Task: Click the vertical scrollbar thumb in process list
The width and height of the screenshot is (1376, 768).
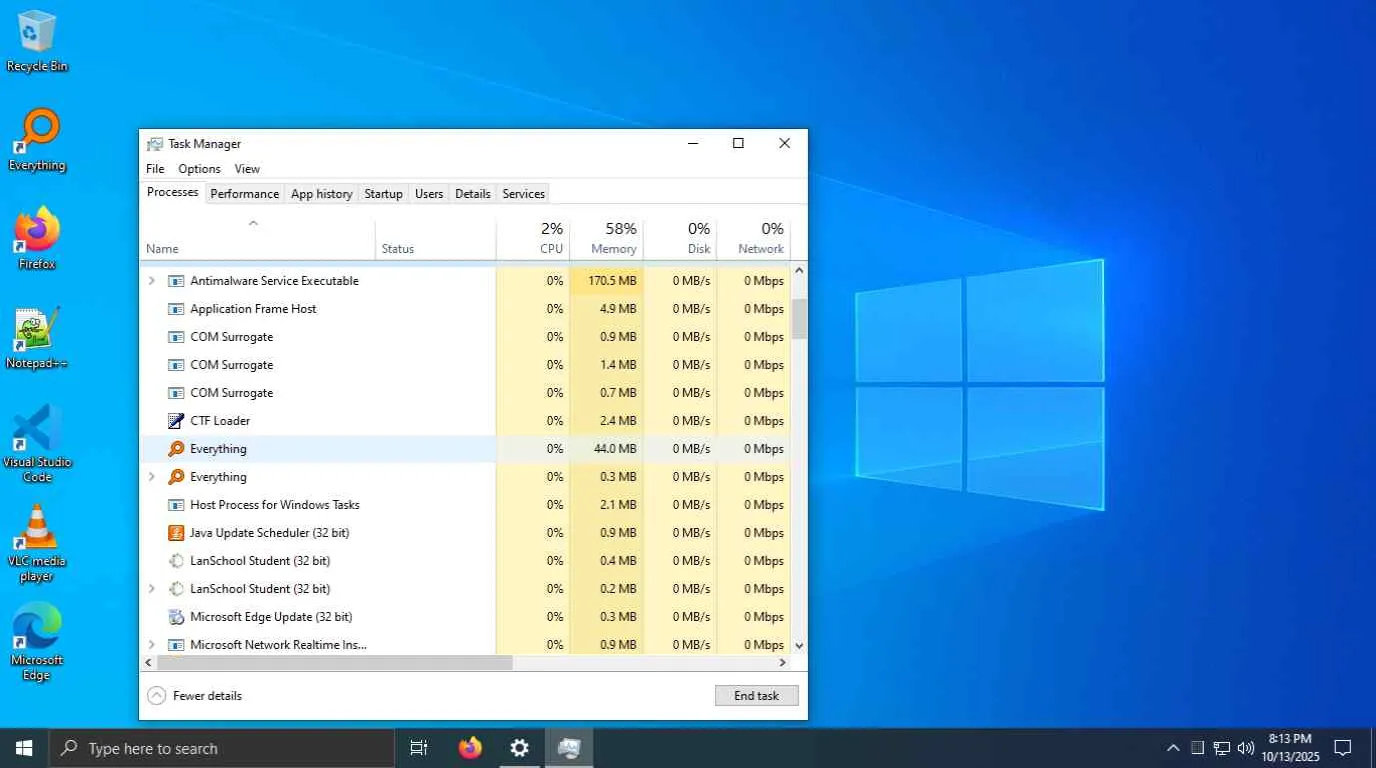Action: (x=799, y=318)
